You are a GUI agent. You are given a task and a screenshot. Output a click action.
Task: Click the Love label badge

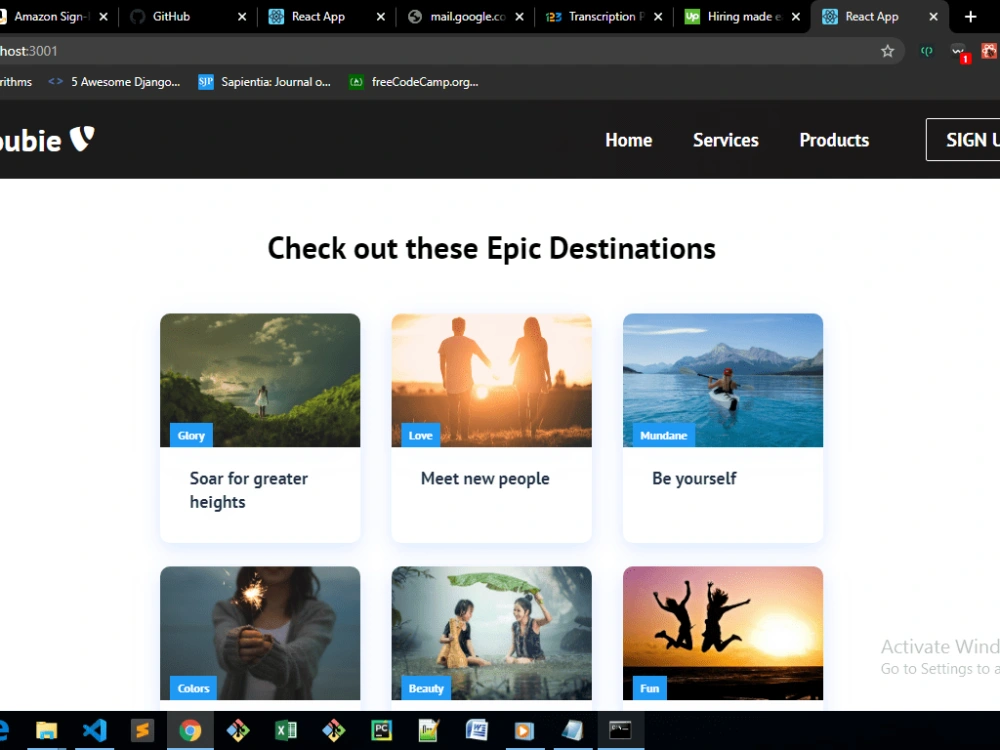point(420,435)
